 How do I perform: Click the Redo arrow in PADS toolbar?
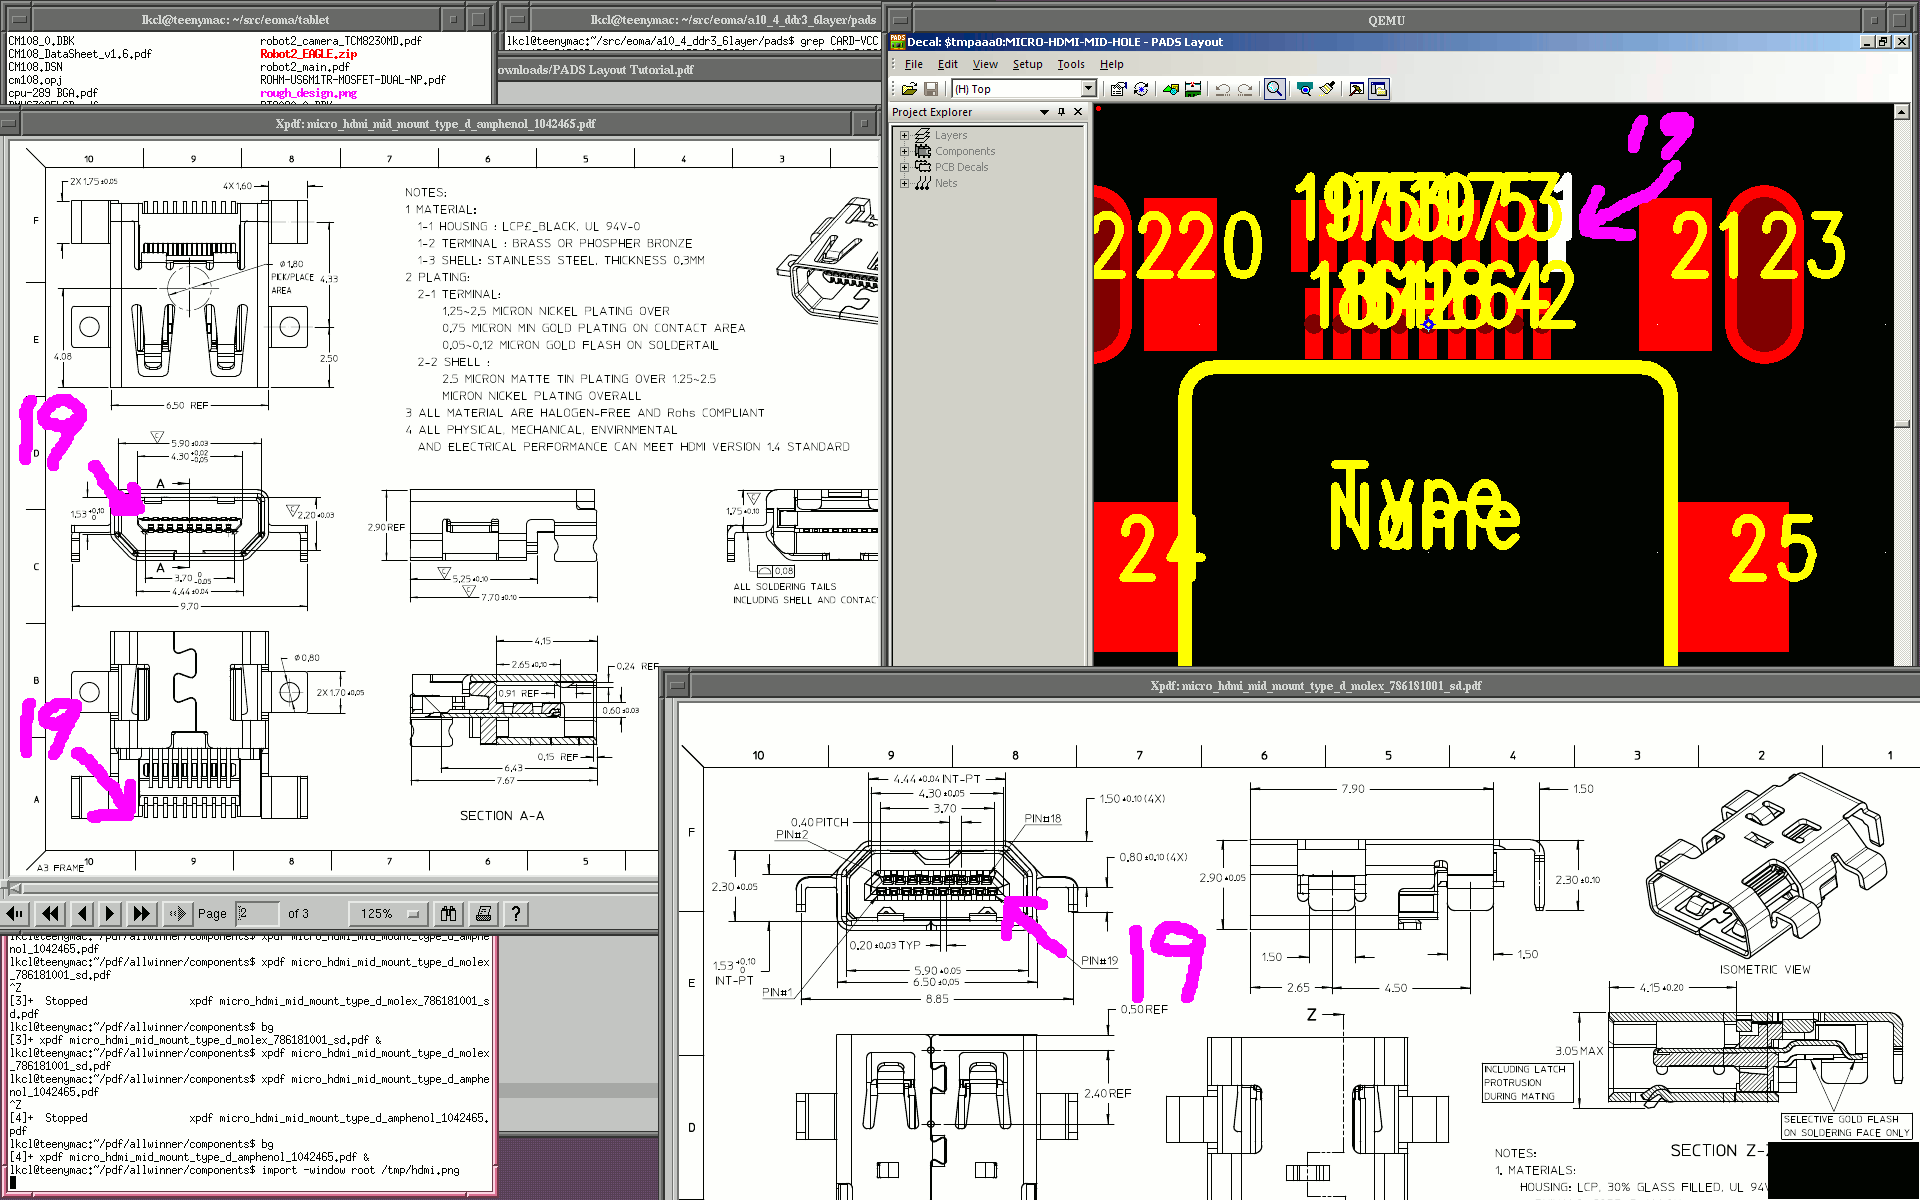coord(1245,89)
